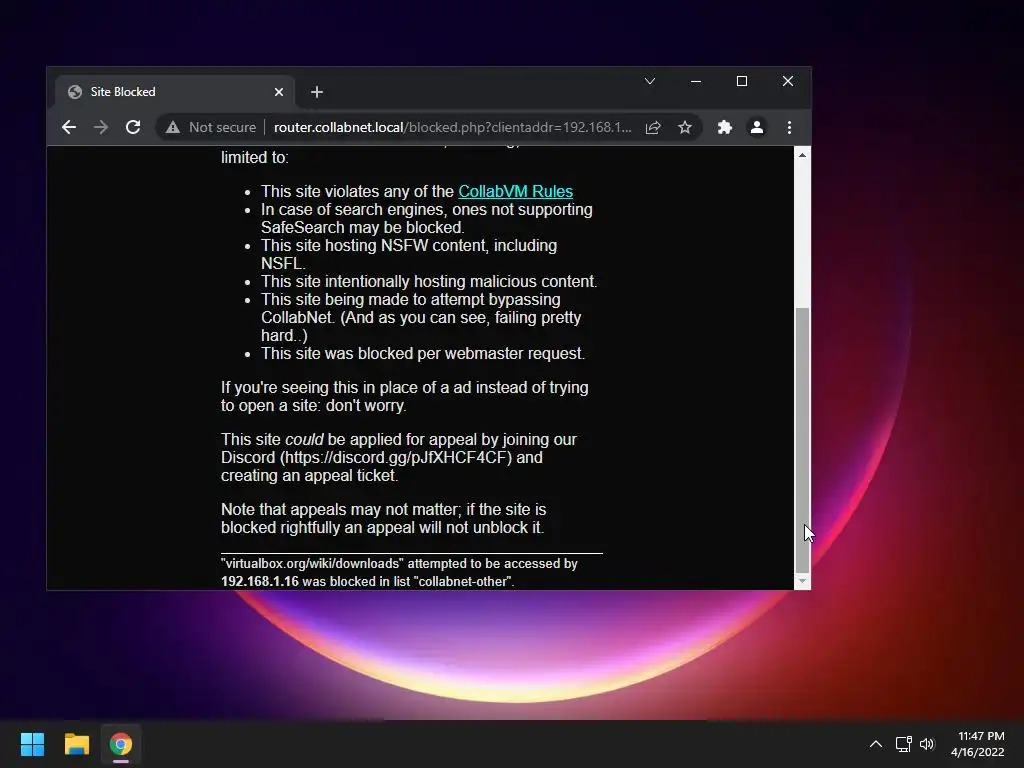Click the Discord invite text https://discord.gg/pJfXHCF4CF

pos(396,457)
